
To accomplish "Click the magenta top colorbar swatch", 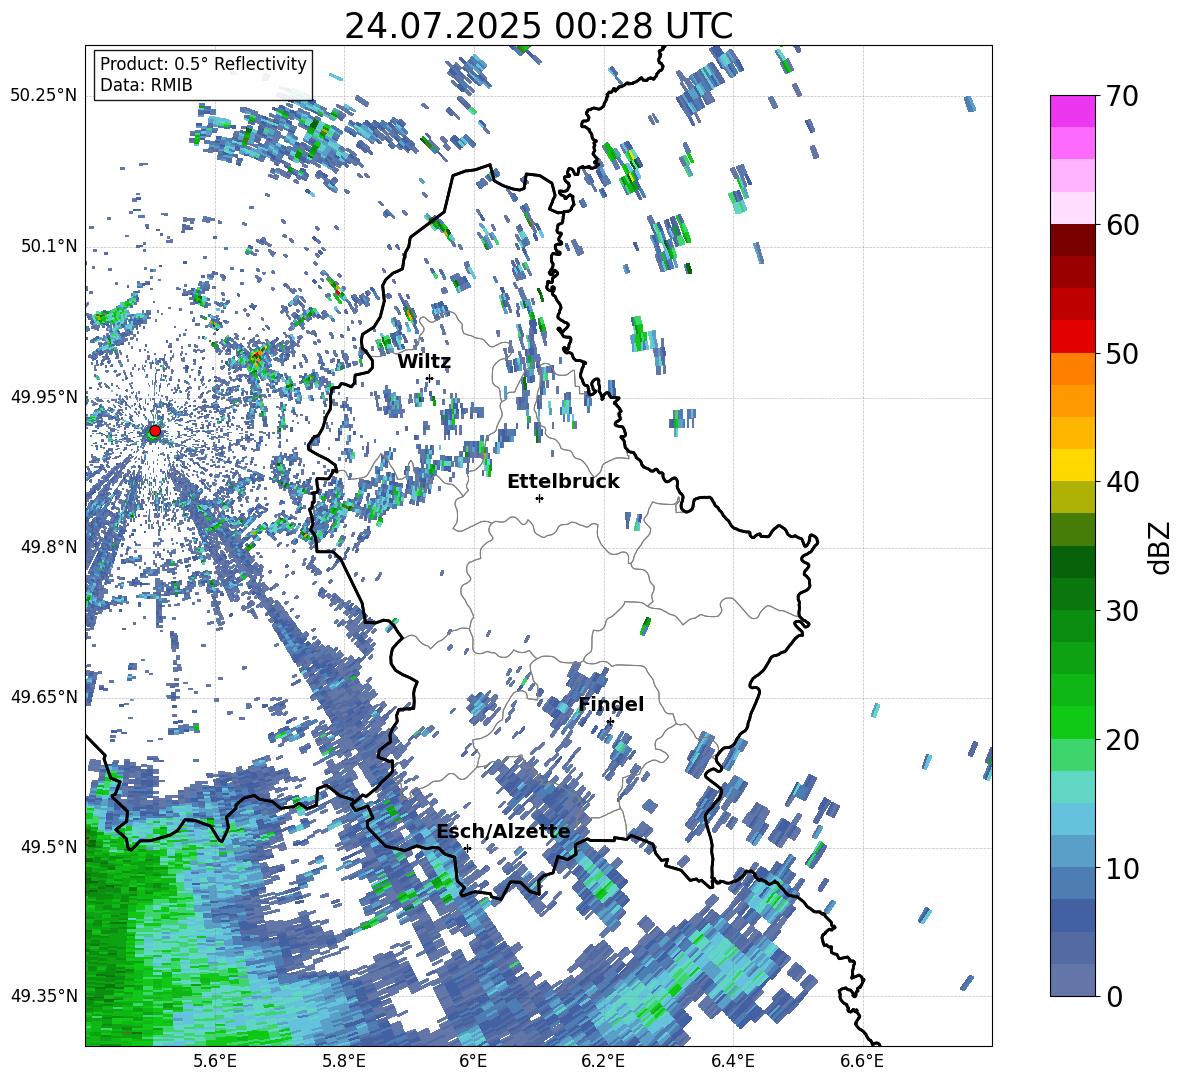I will pos(1072,111).
